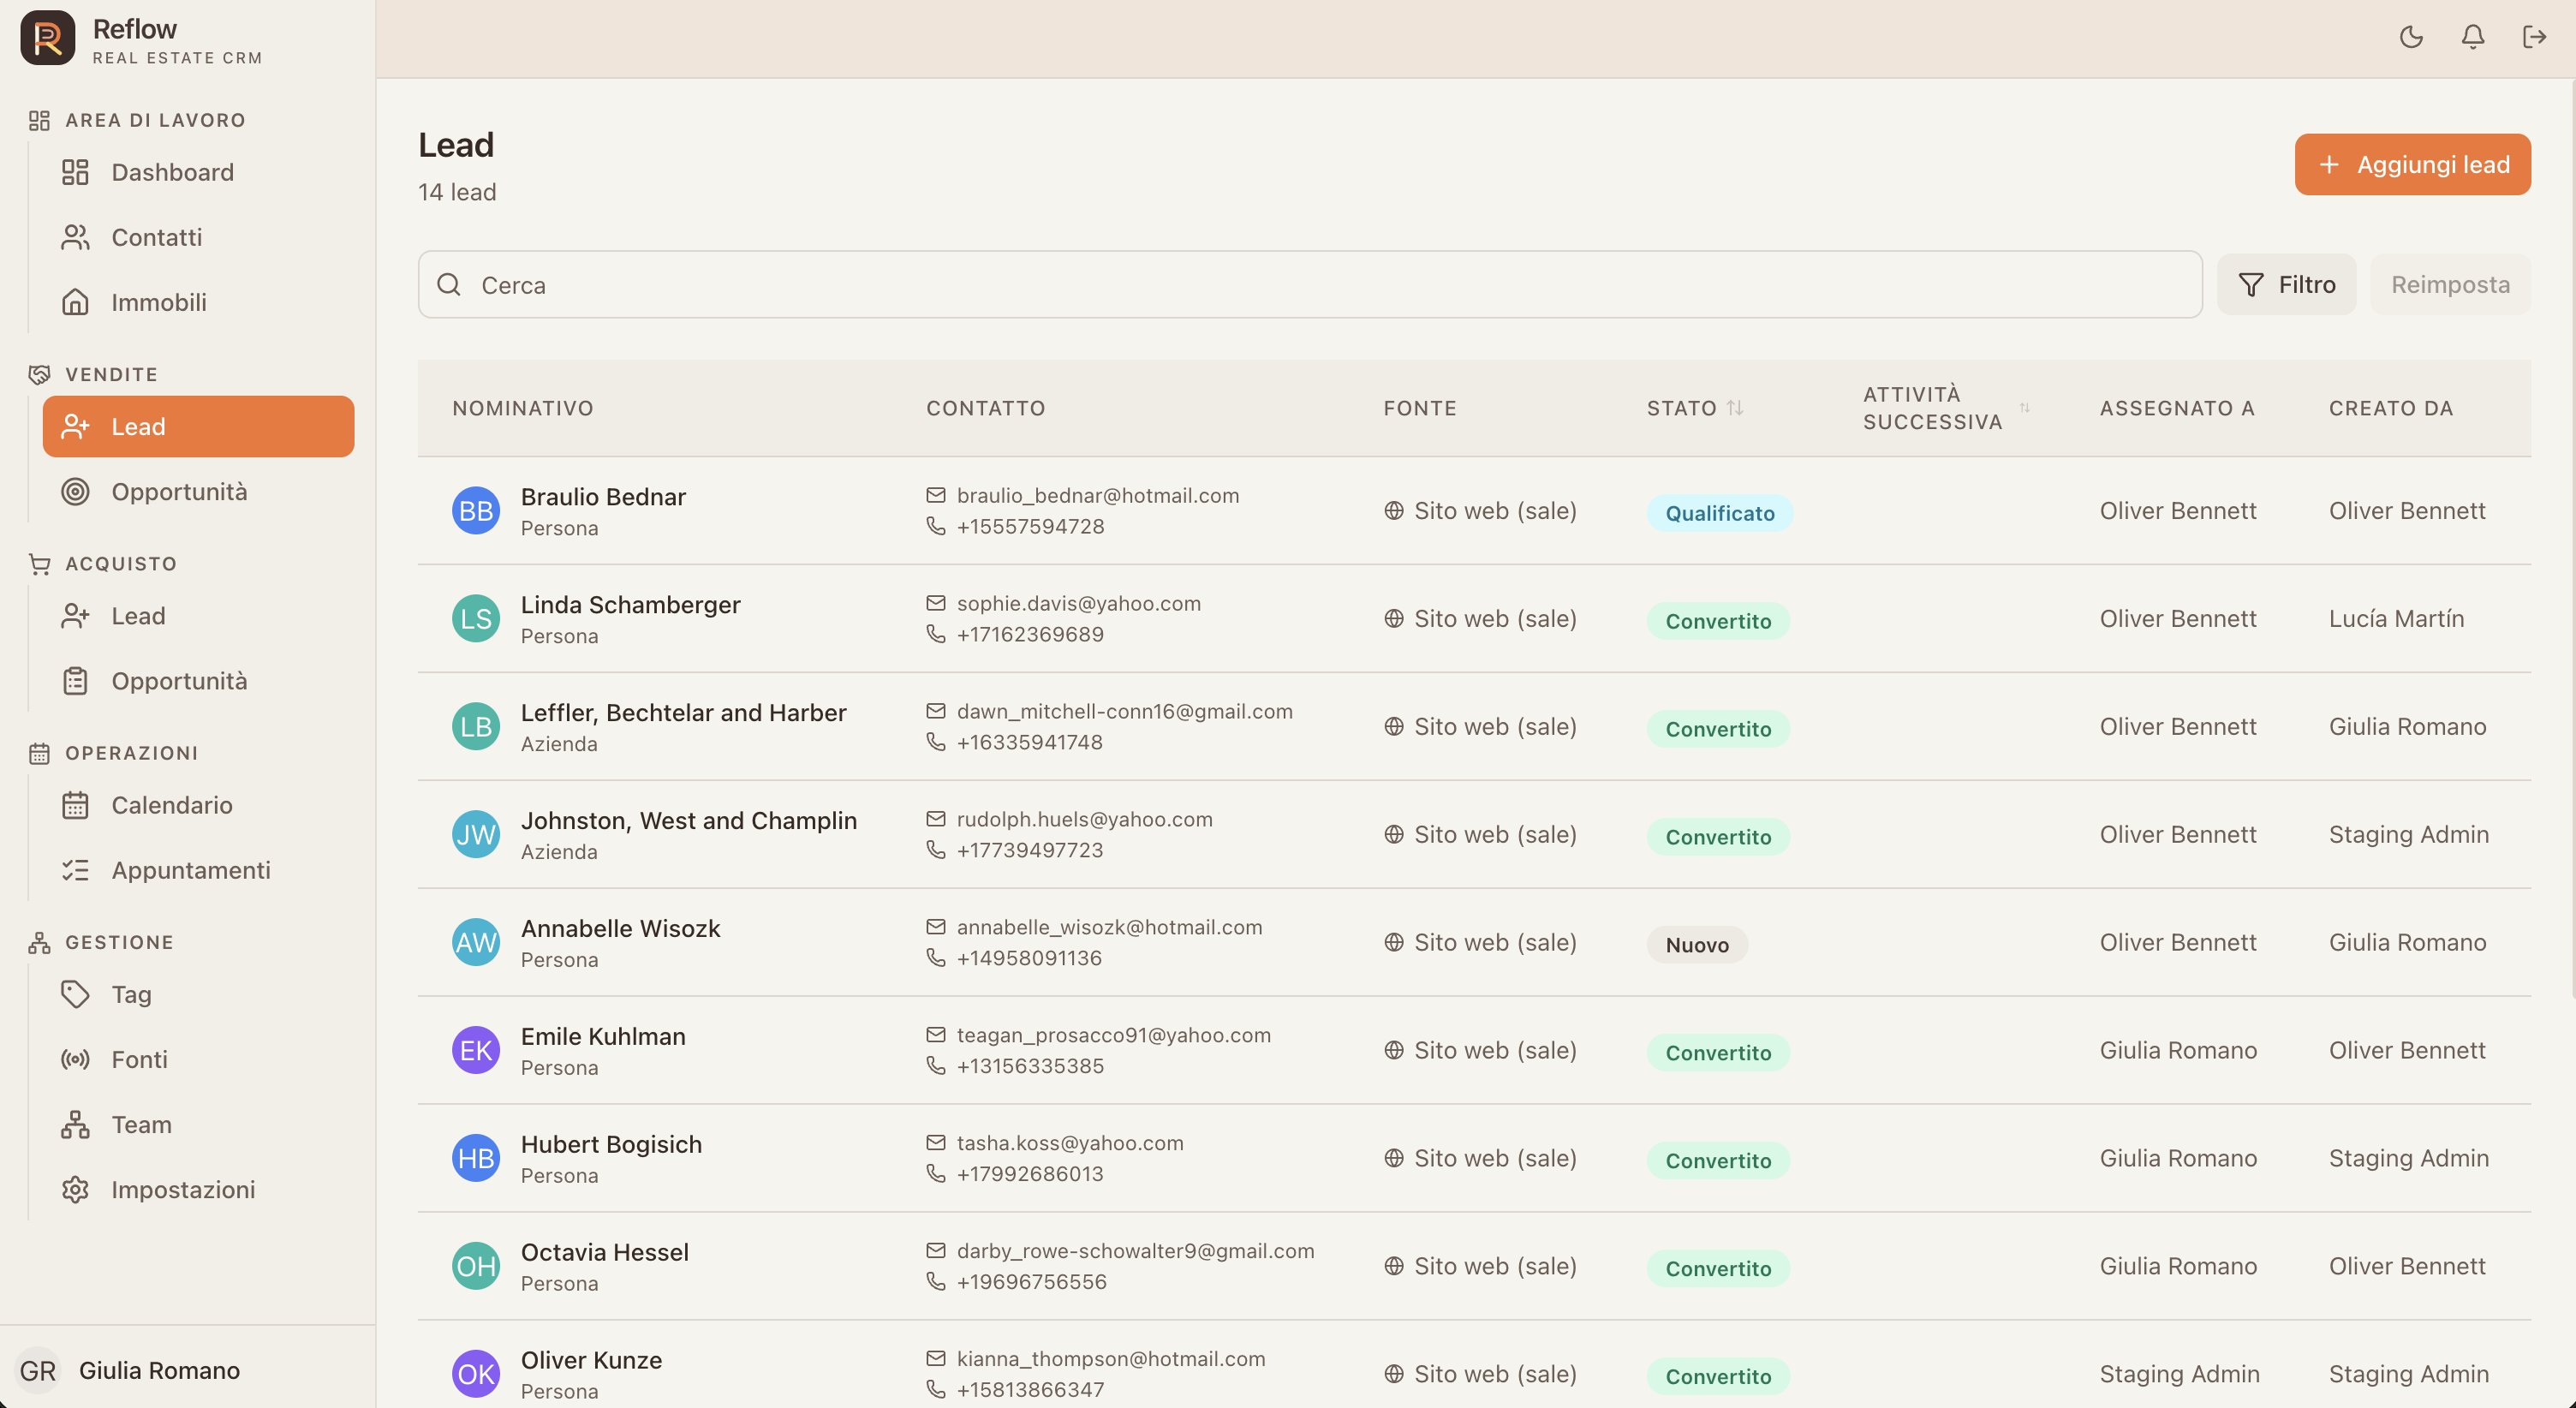Click Hubert Bogisich's Convertito badge
The image size is (2576, 1408).
[x=1718, y=1160]
